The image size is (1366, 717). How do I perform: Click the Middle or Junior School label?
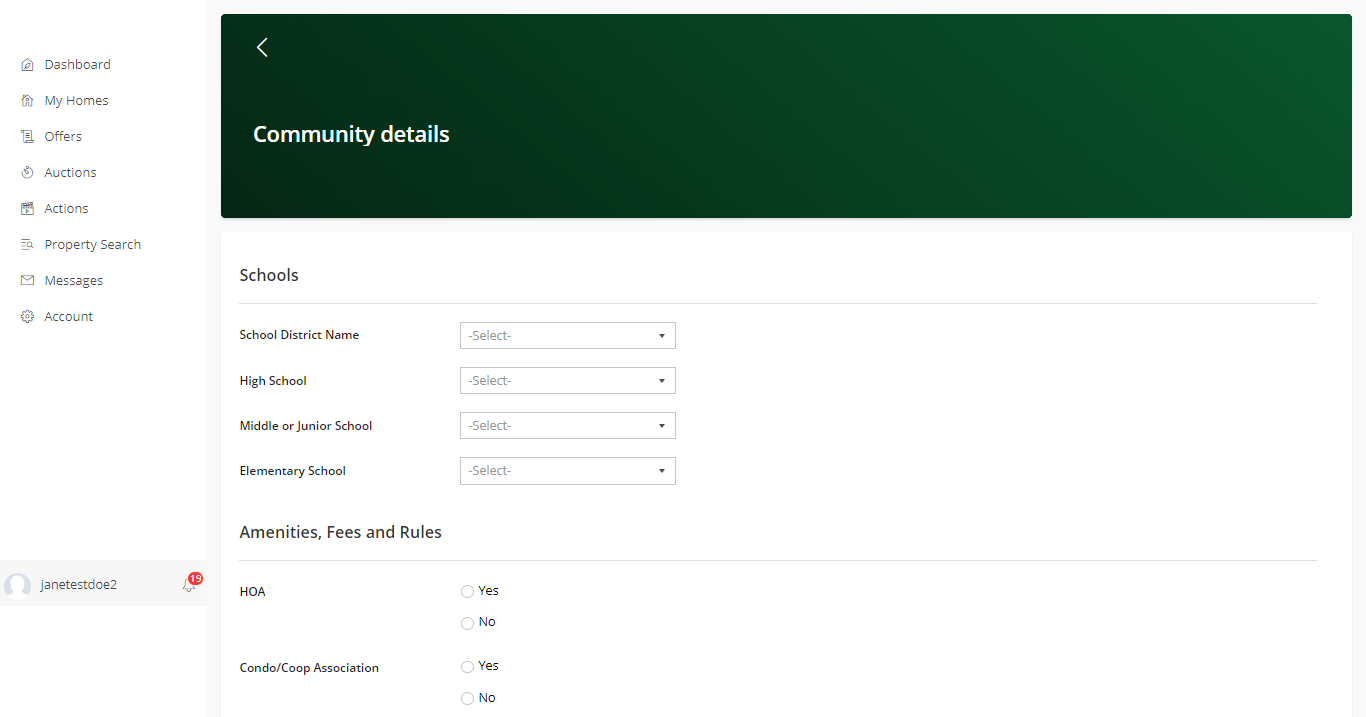[x=306, y=426]
